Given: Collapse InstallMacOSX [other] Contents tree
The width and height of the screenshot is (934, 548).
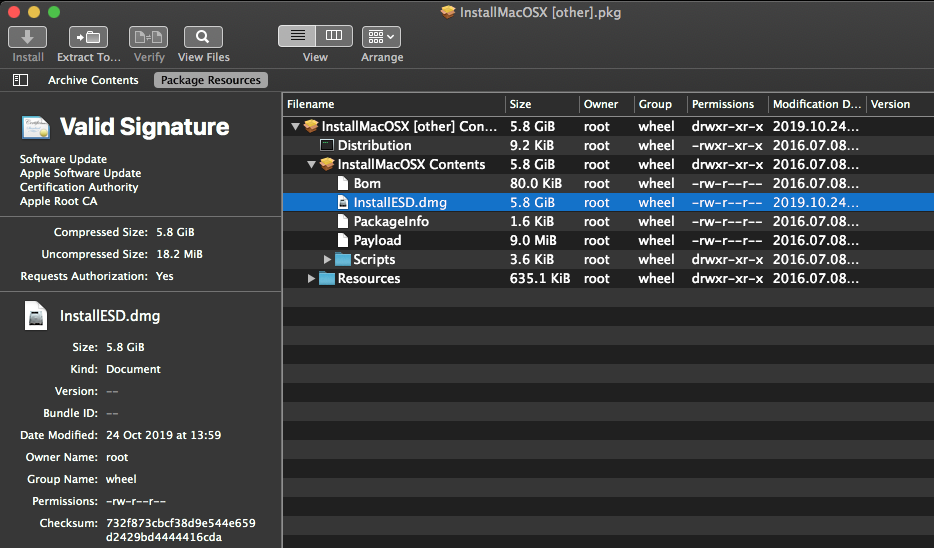Looking at the screenshot, I should (x=295, y=126).
